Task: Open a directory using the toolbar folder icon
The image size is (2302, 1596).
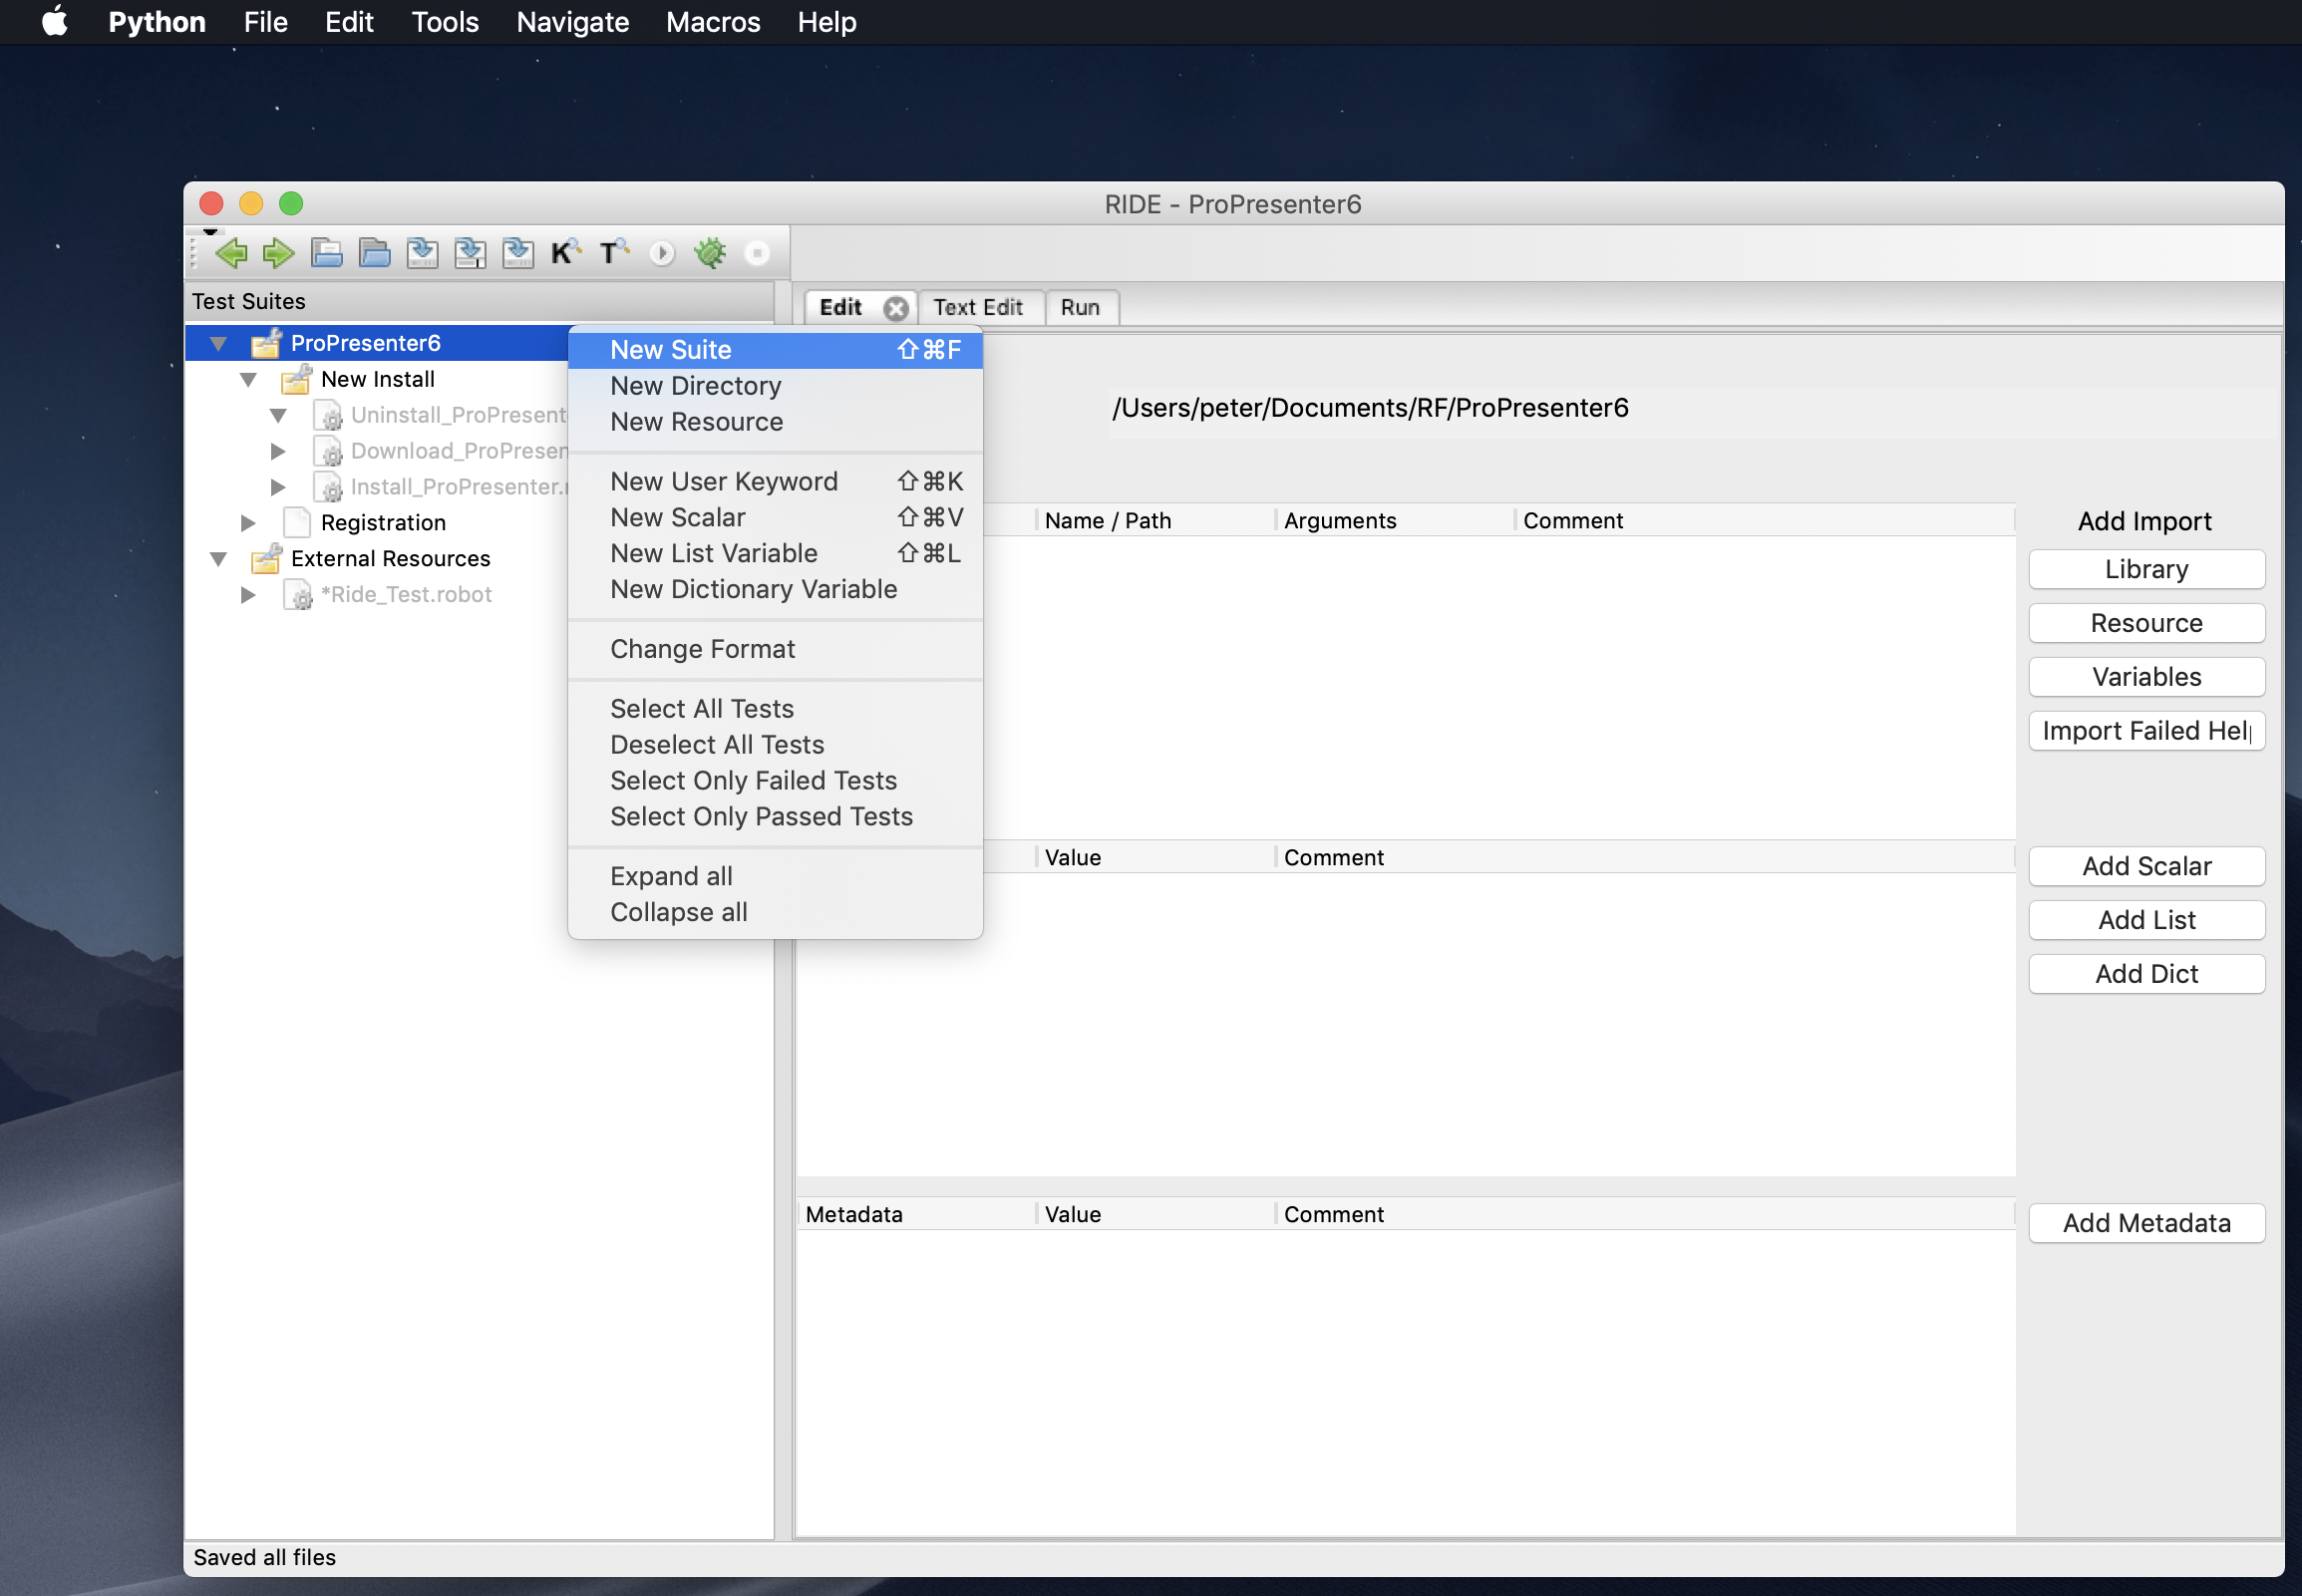Action: tap(373, 253)
